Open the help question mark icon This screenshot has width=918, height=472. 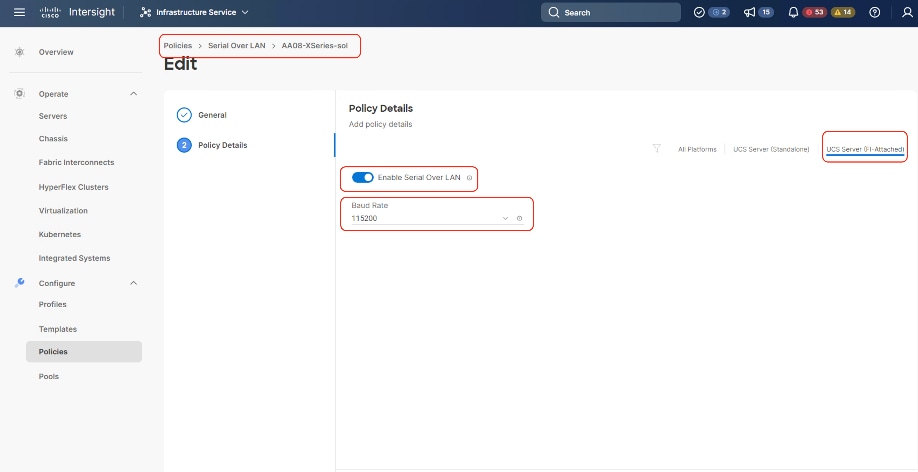pyautogui.click(x=875, y=12)
